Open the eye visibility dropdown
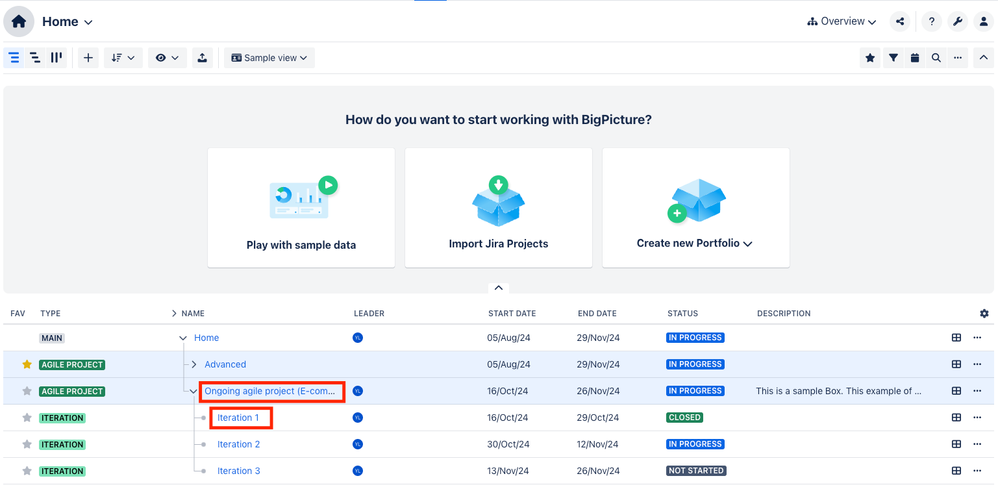Viewport: 998px width, 489px height. (167, 58)
